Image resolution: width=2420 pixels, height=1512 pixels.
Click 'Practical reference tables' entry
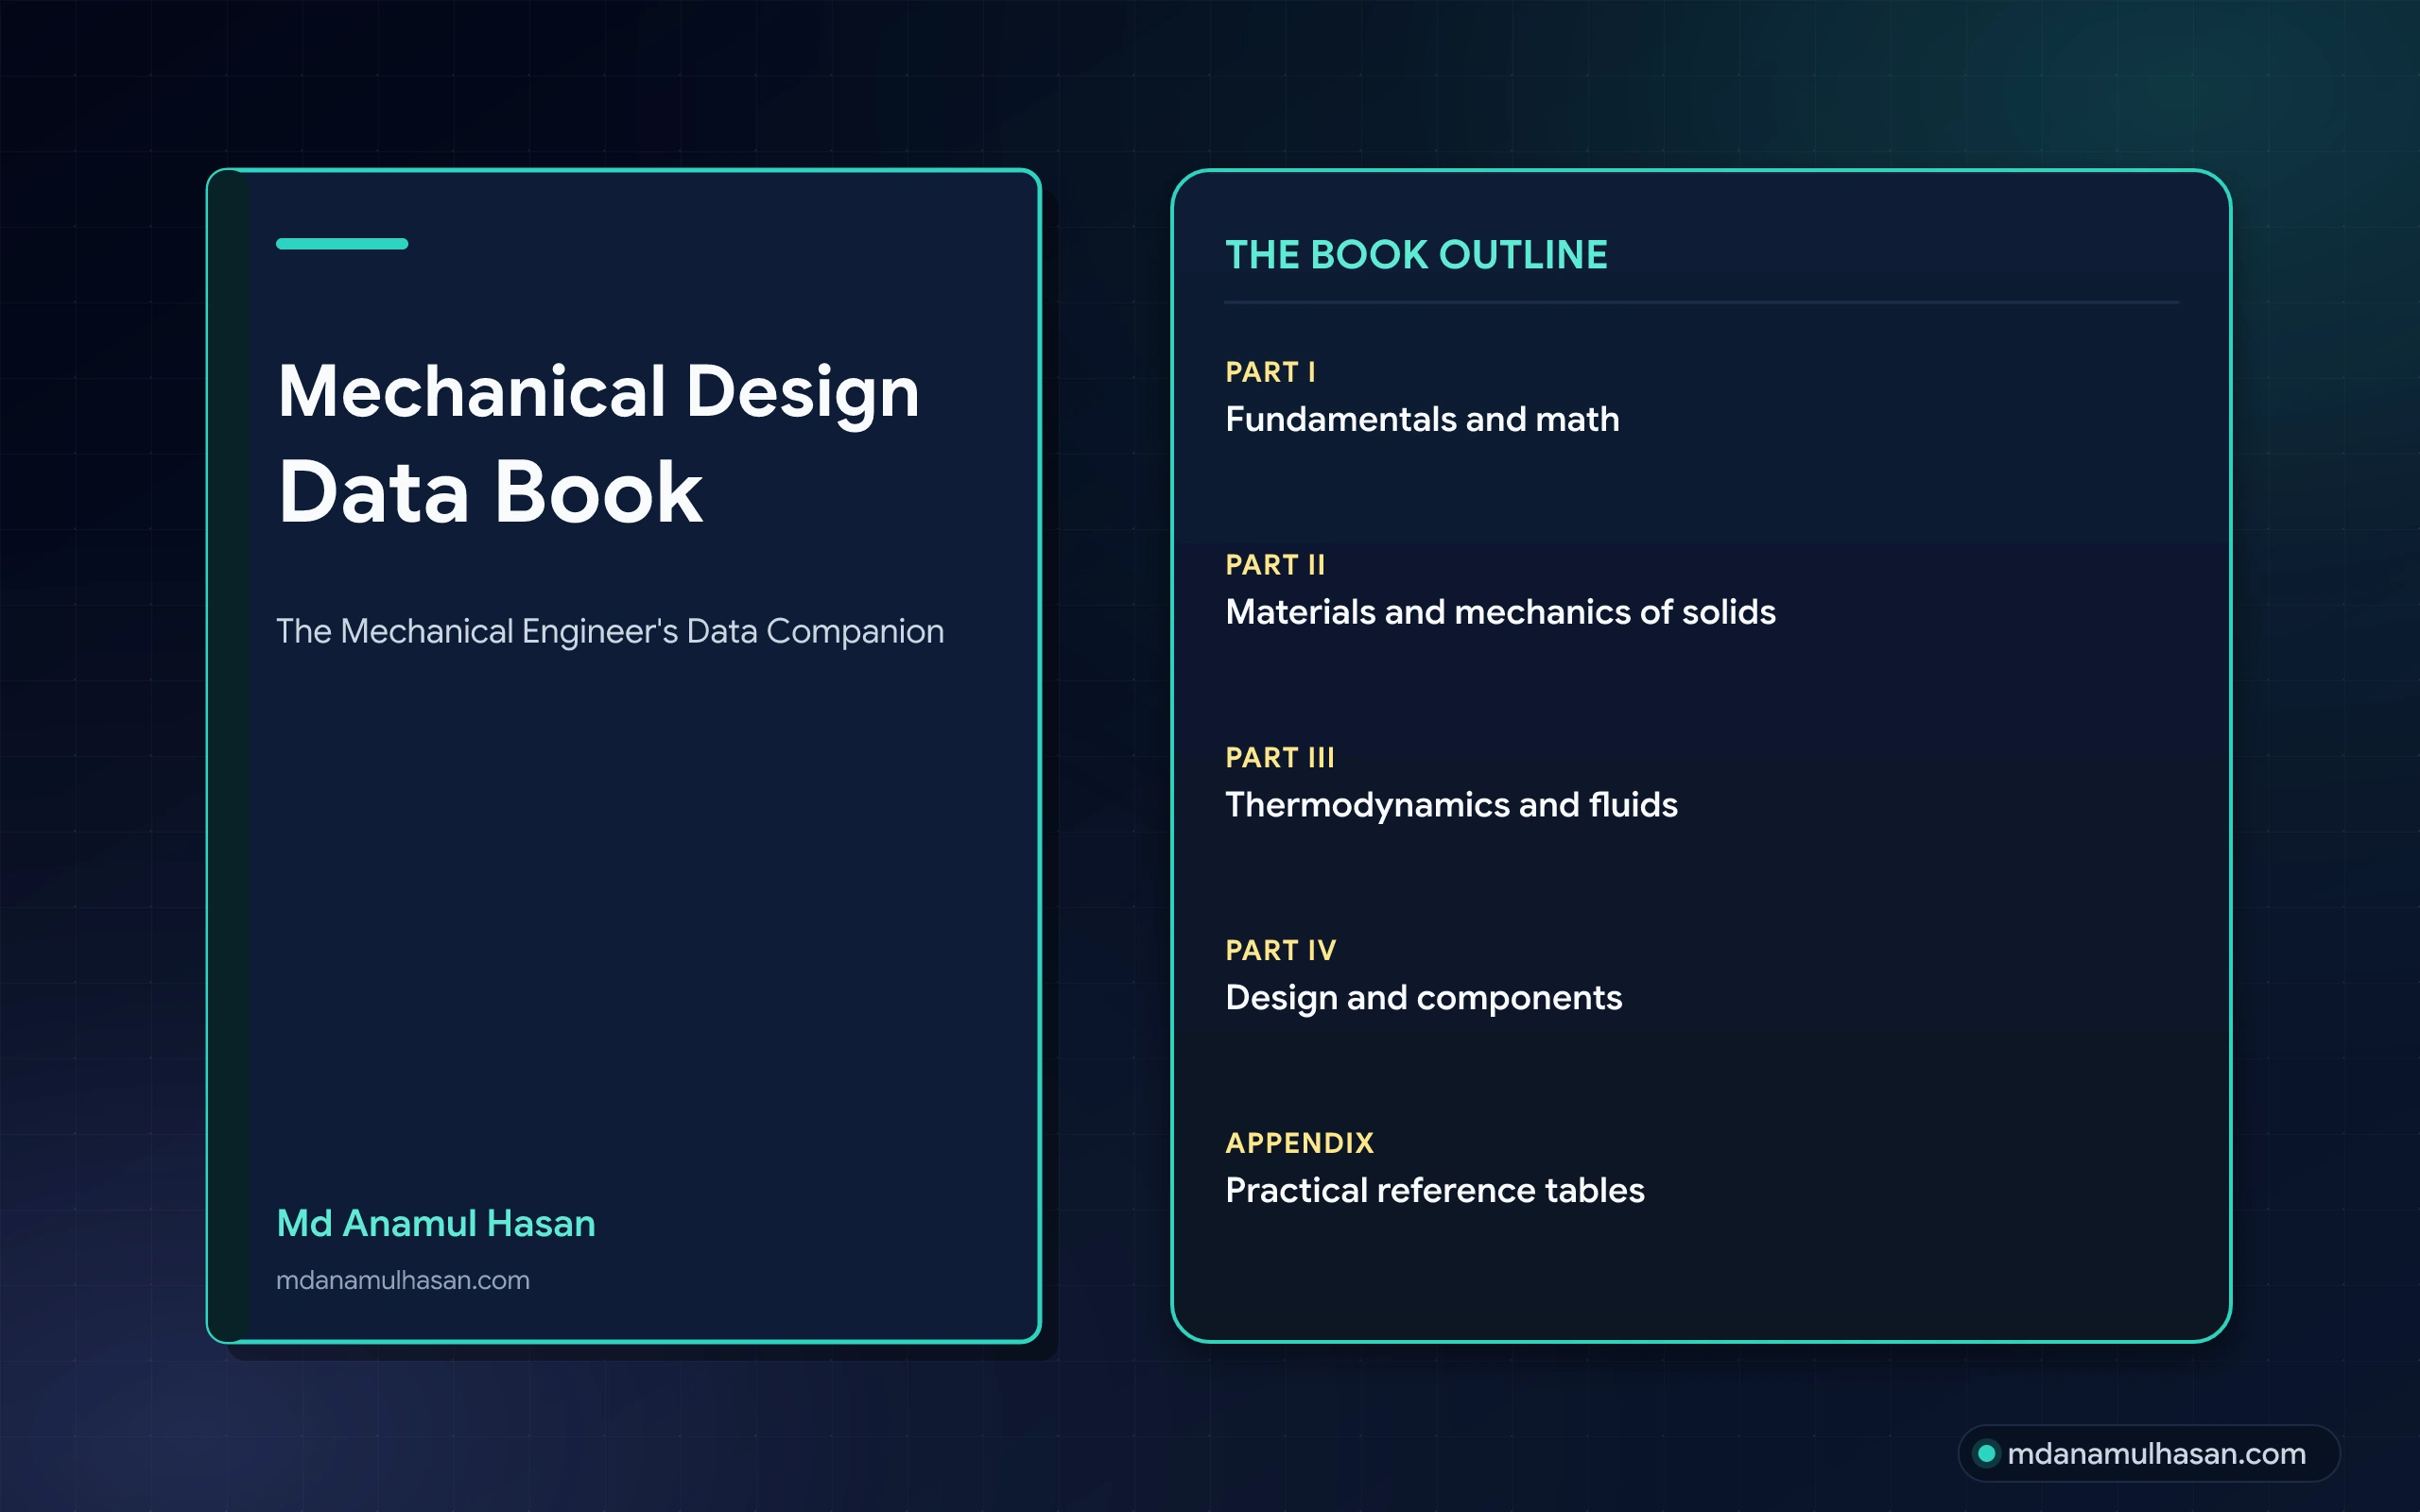pos(1435,1191)
